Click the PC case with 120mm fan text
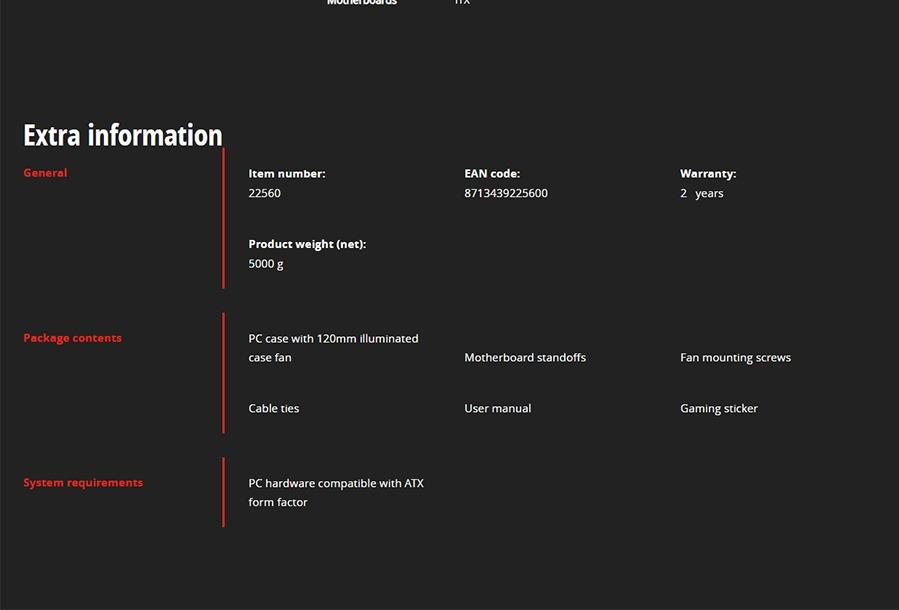 point(333,347)
